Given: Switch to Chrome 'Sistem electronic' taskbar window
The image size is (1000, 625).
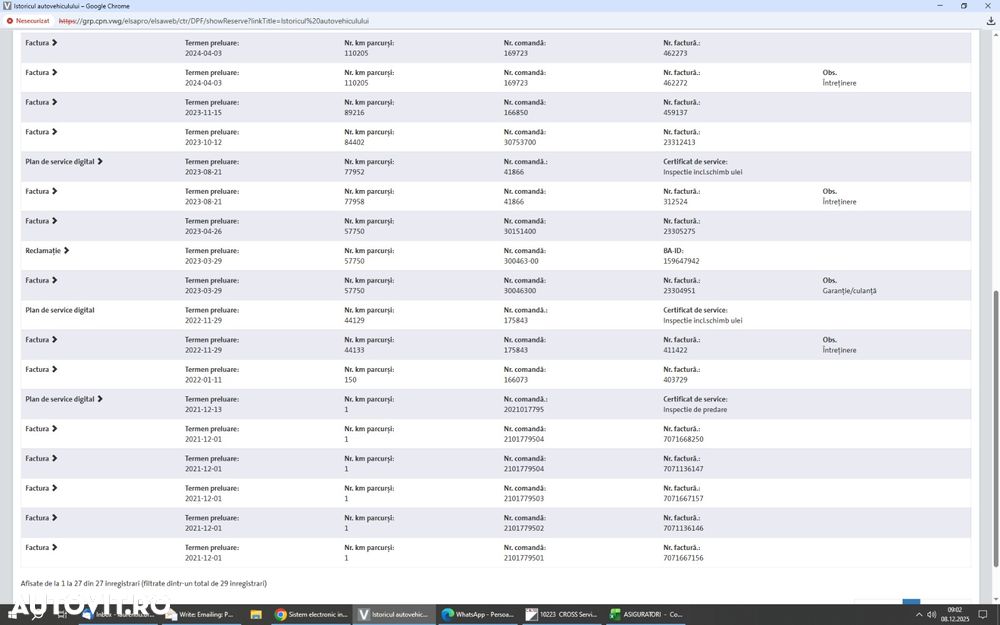Looking at the screenshot, I should coord(311,615).
